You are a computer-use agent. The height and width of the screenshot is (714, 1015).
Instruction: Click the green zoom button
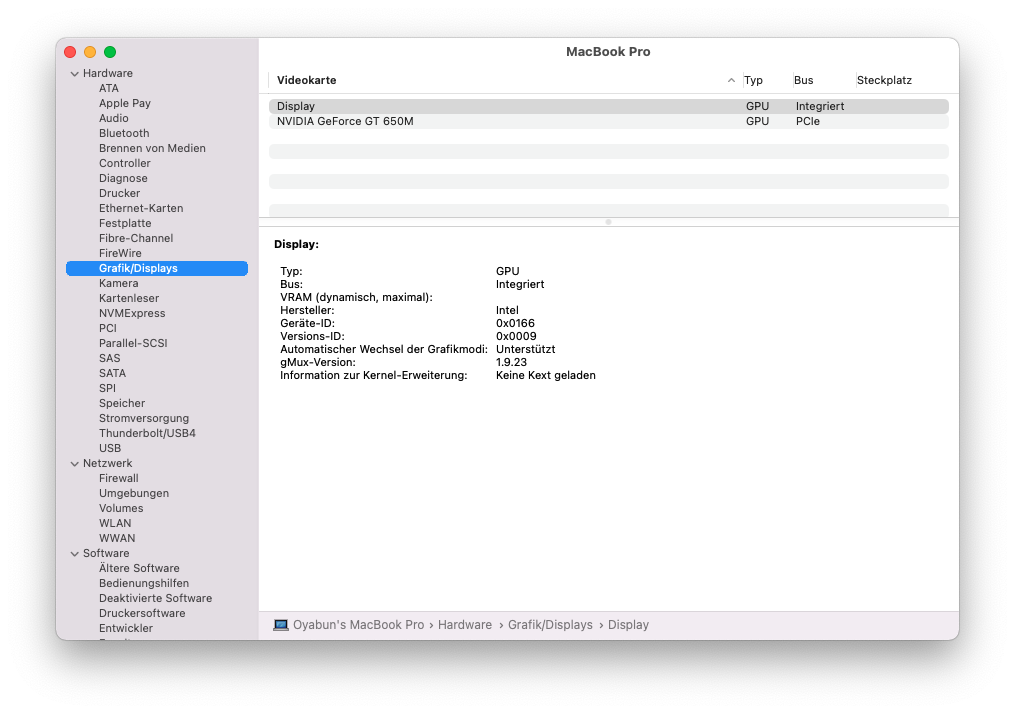[x=110, y=52]
